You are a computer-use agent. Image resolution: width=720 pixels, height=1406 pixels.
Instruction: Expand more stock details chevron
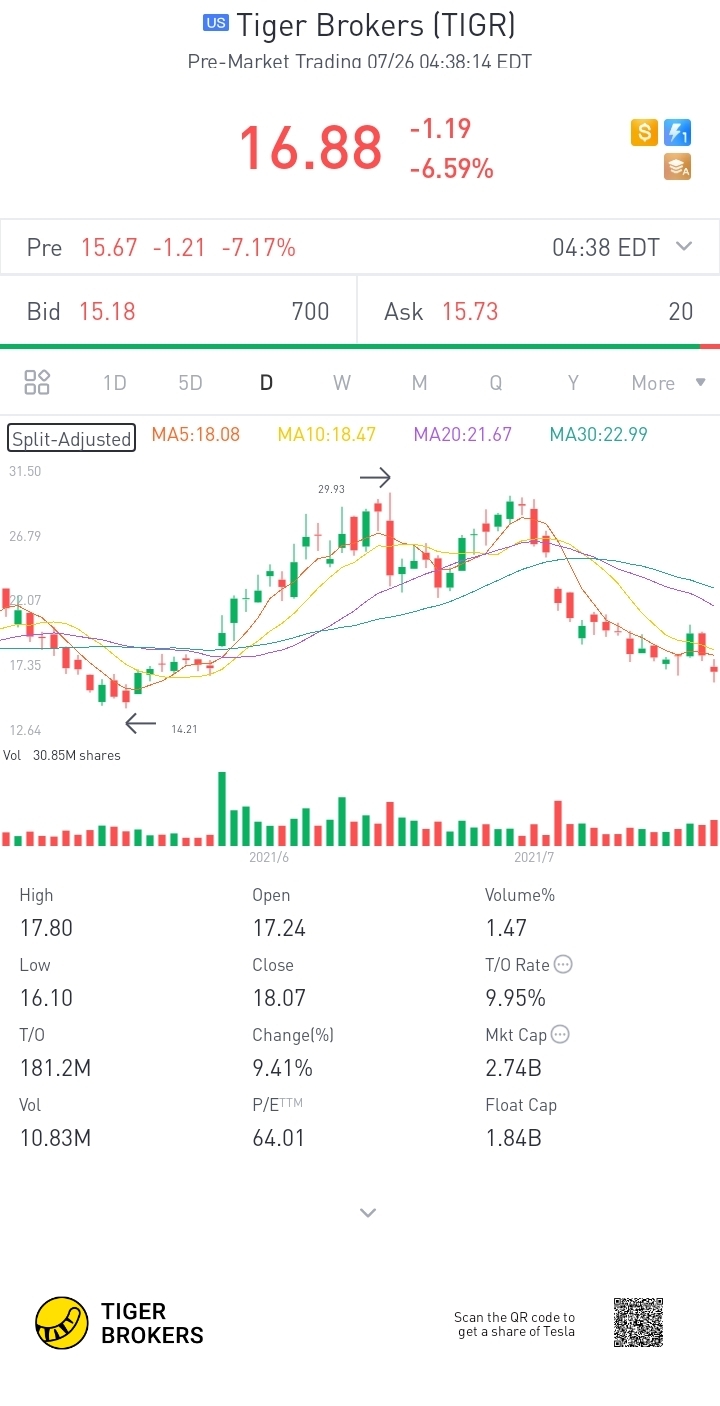click(x=368, y=1213)
